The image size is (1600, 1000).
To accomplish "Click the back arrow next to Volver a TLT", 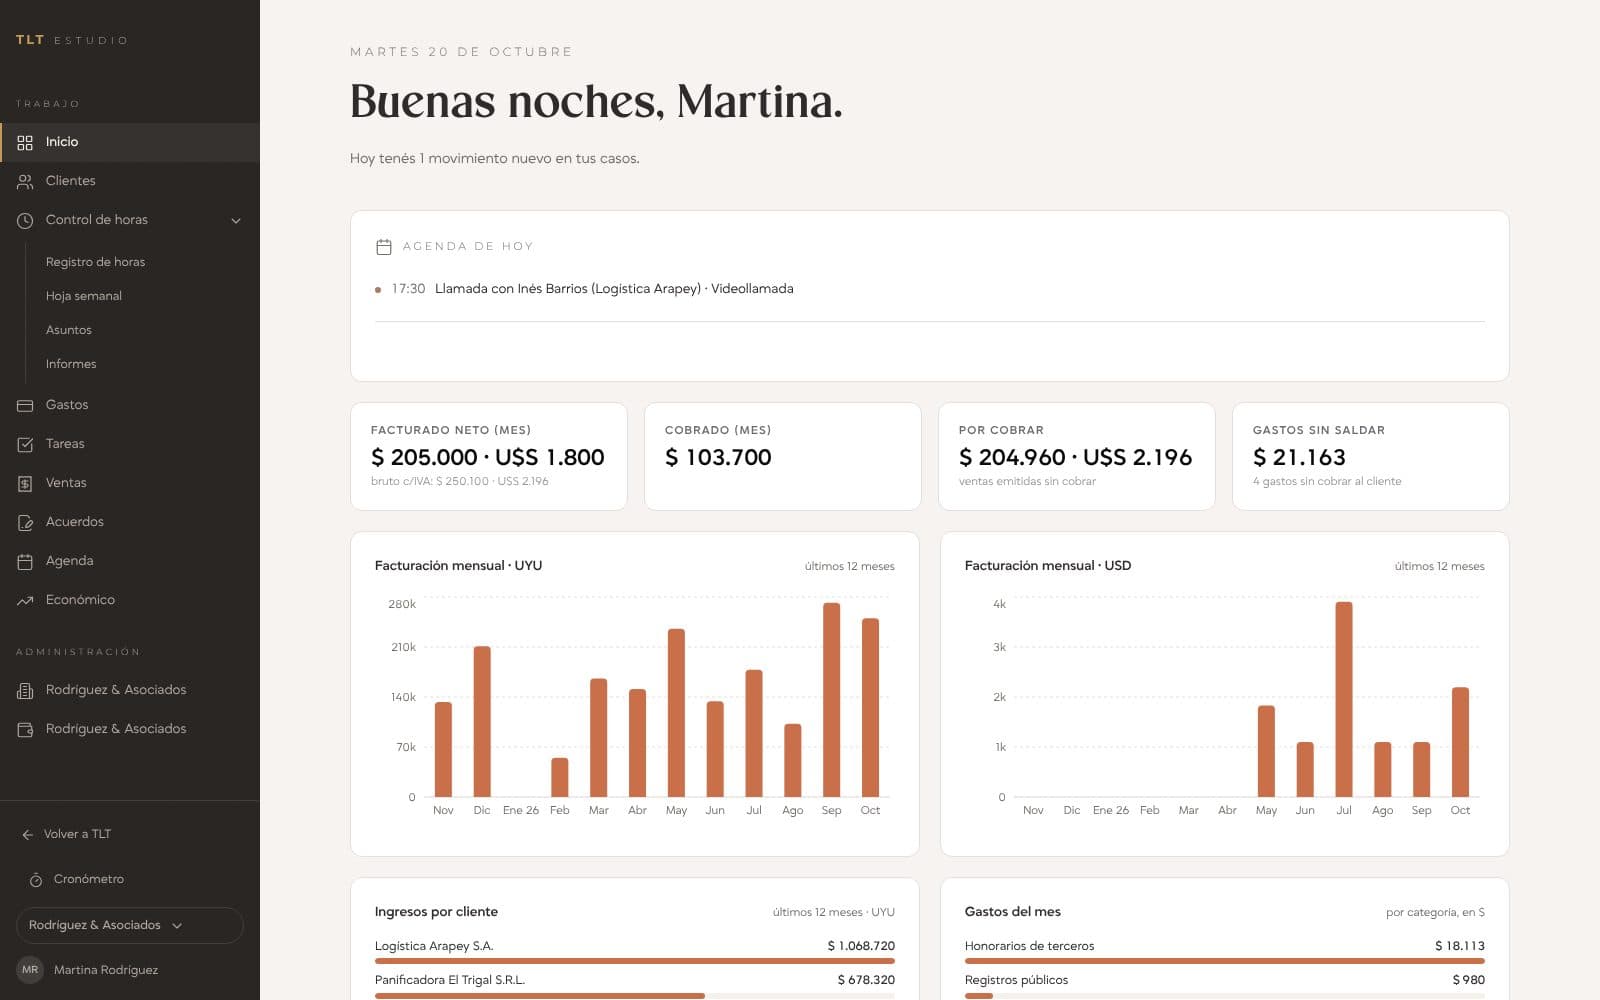I will 28,834.
